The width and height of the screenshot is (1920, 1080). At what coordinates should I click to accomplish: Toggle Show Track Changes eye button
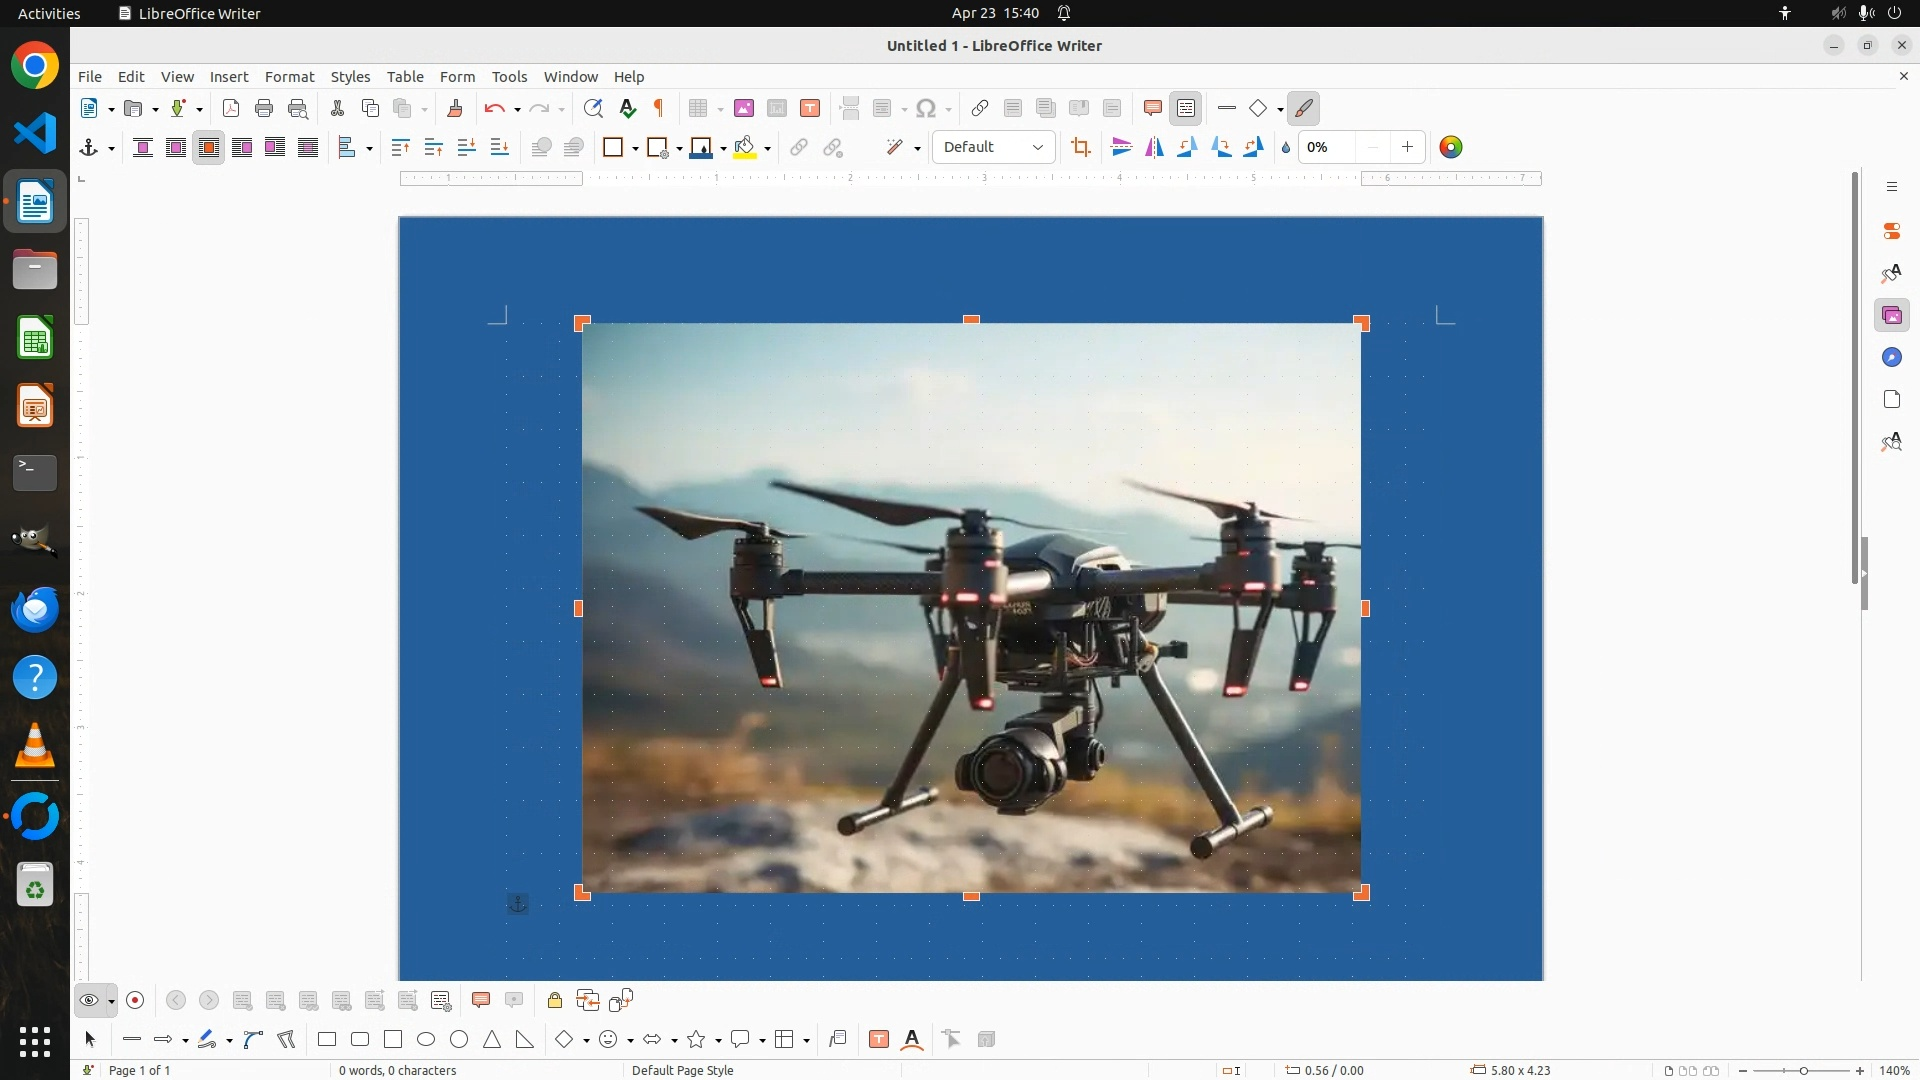(x=89, y=1000)
